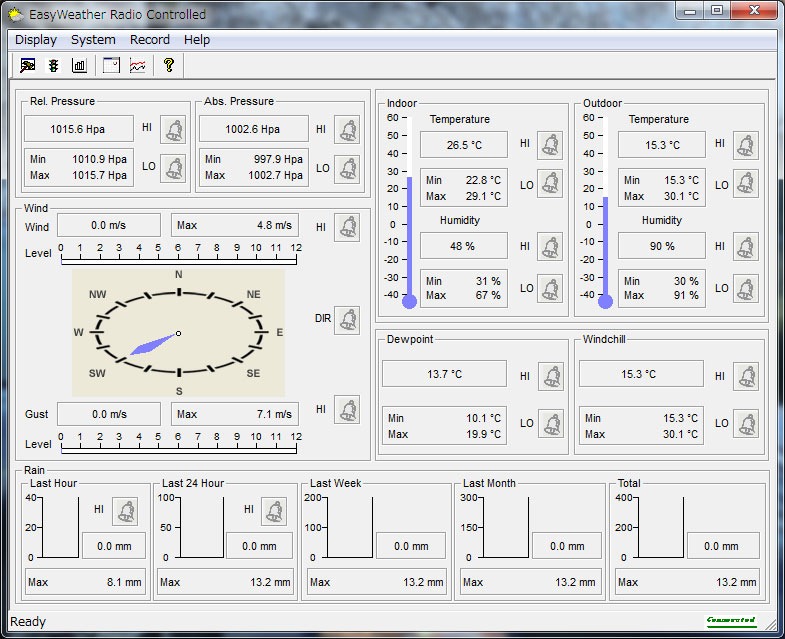785x639 pixels.
Task: Toggle Dewpoint LO alarm bell
Action: [551, 424]
